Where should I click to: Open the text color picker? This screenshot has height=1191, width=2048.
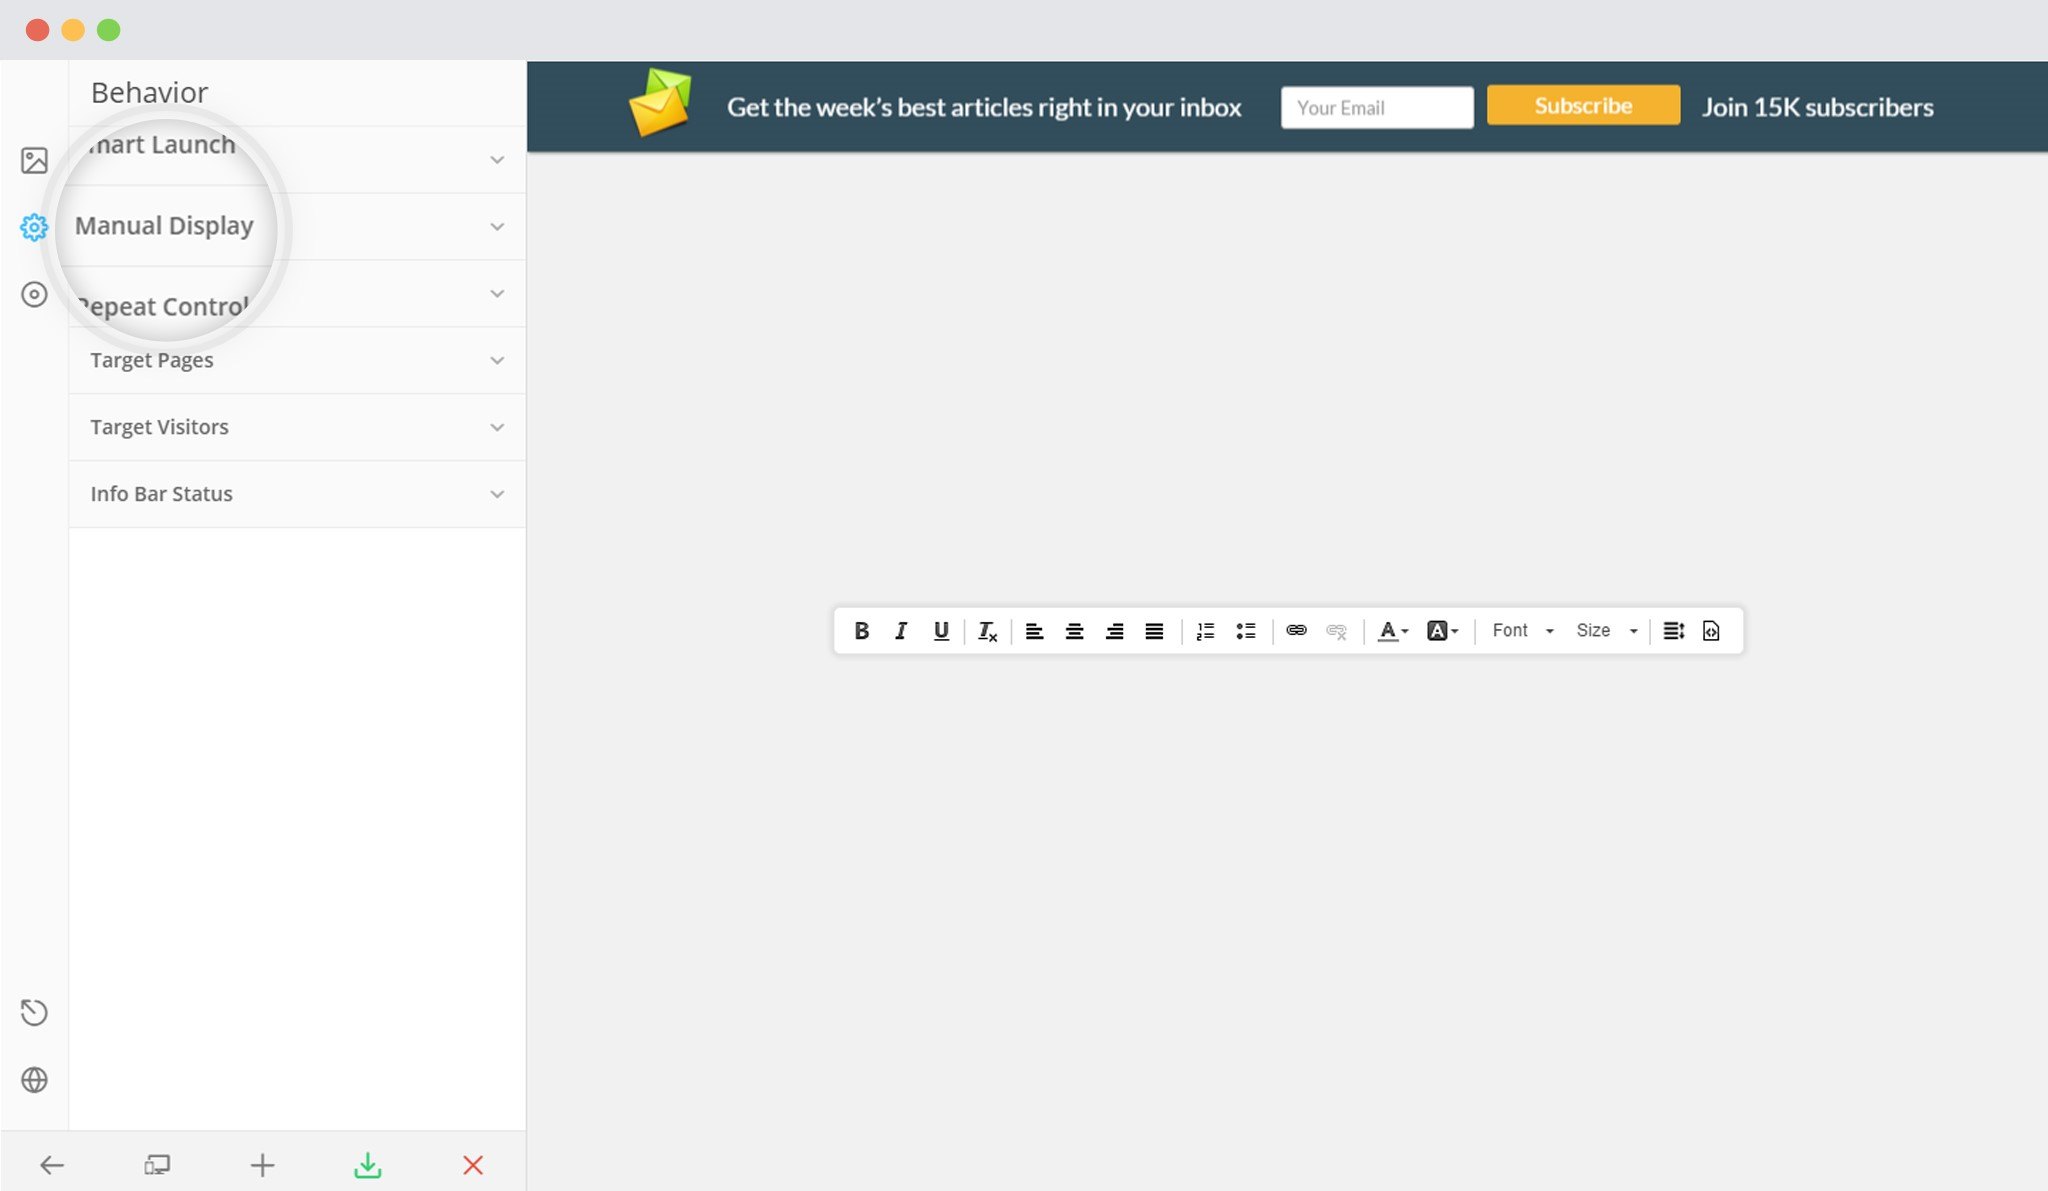point(1393,631)
